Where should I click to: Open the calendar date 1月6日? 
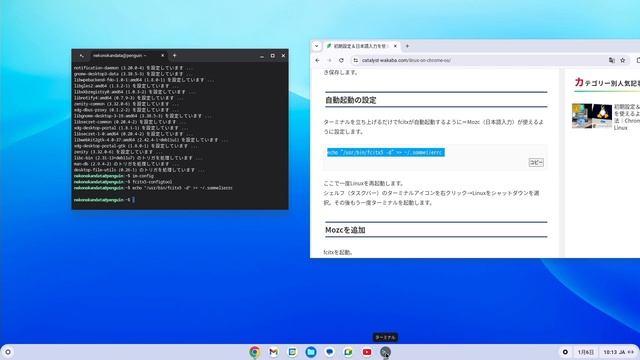pos(586,352)
